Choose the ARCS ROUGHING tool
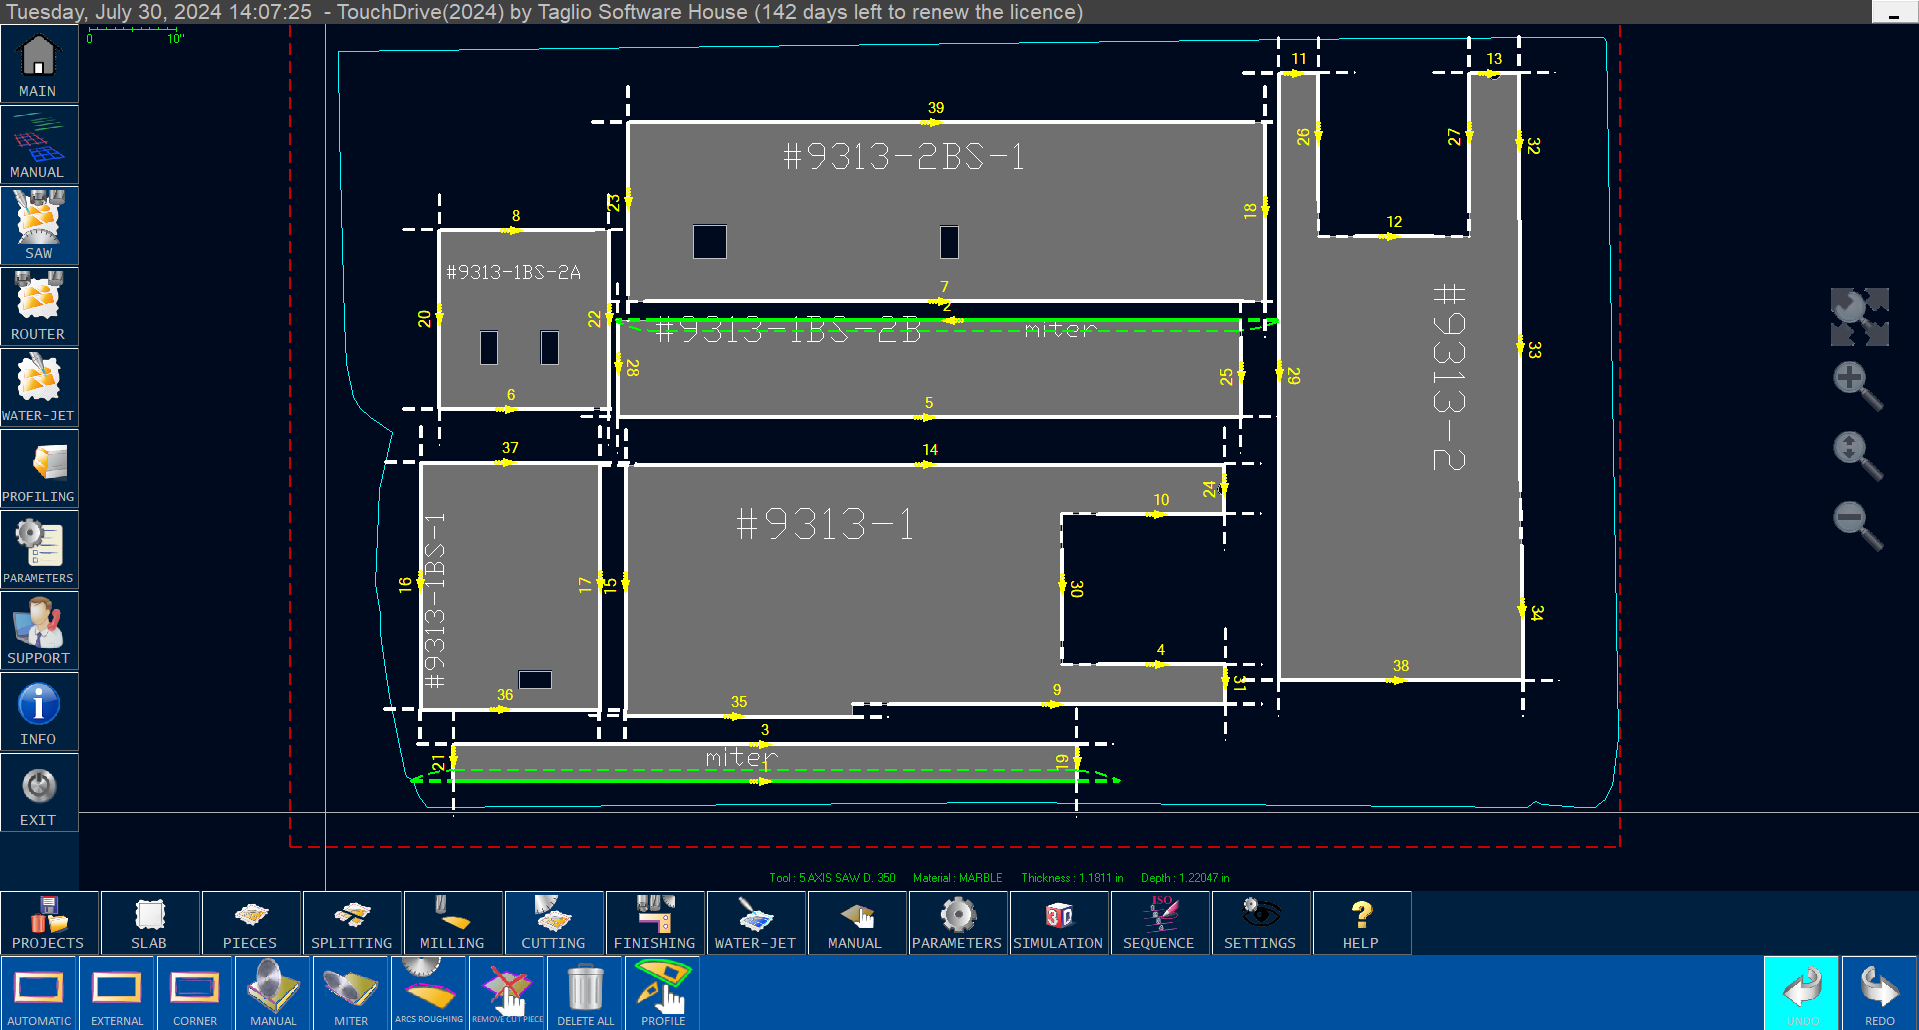Image resolution: width=1919 pixels, height=1030 pixels. pos(429,993)
